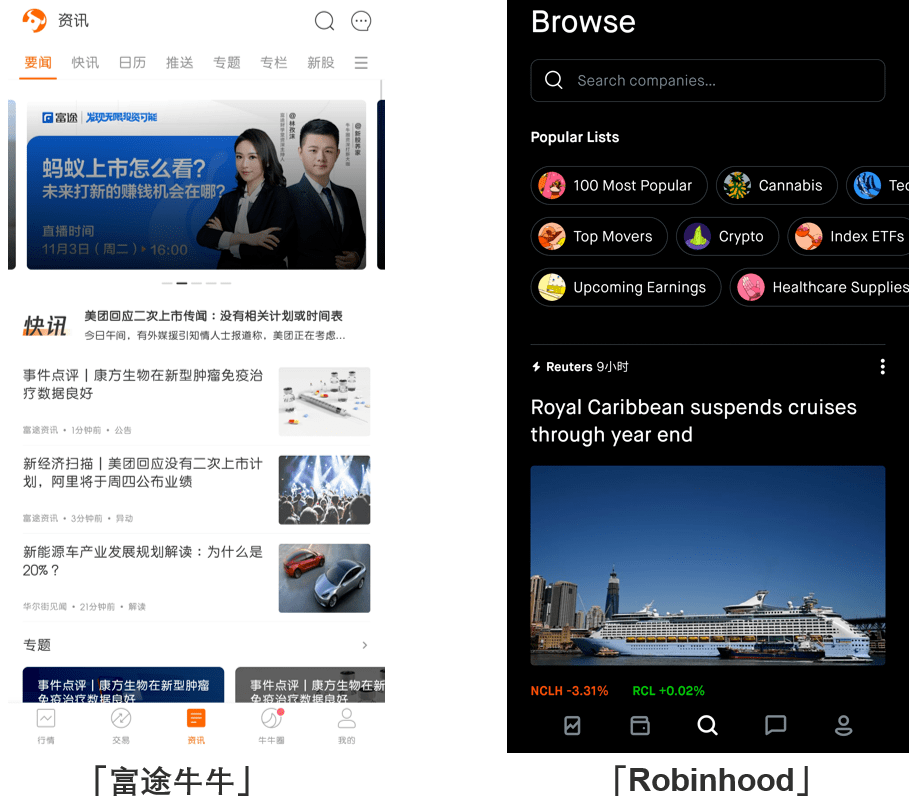Tap the Futu orange logo icon
909x799 pixels.
click(34, 20)
